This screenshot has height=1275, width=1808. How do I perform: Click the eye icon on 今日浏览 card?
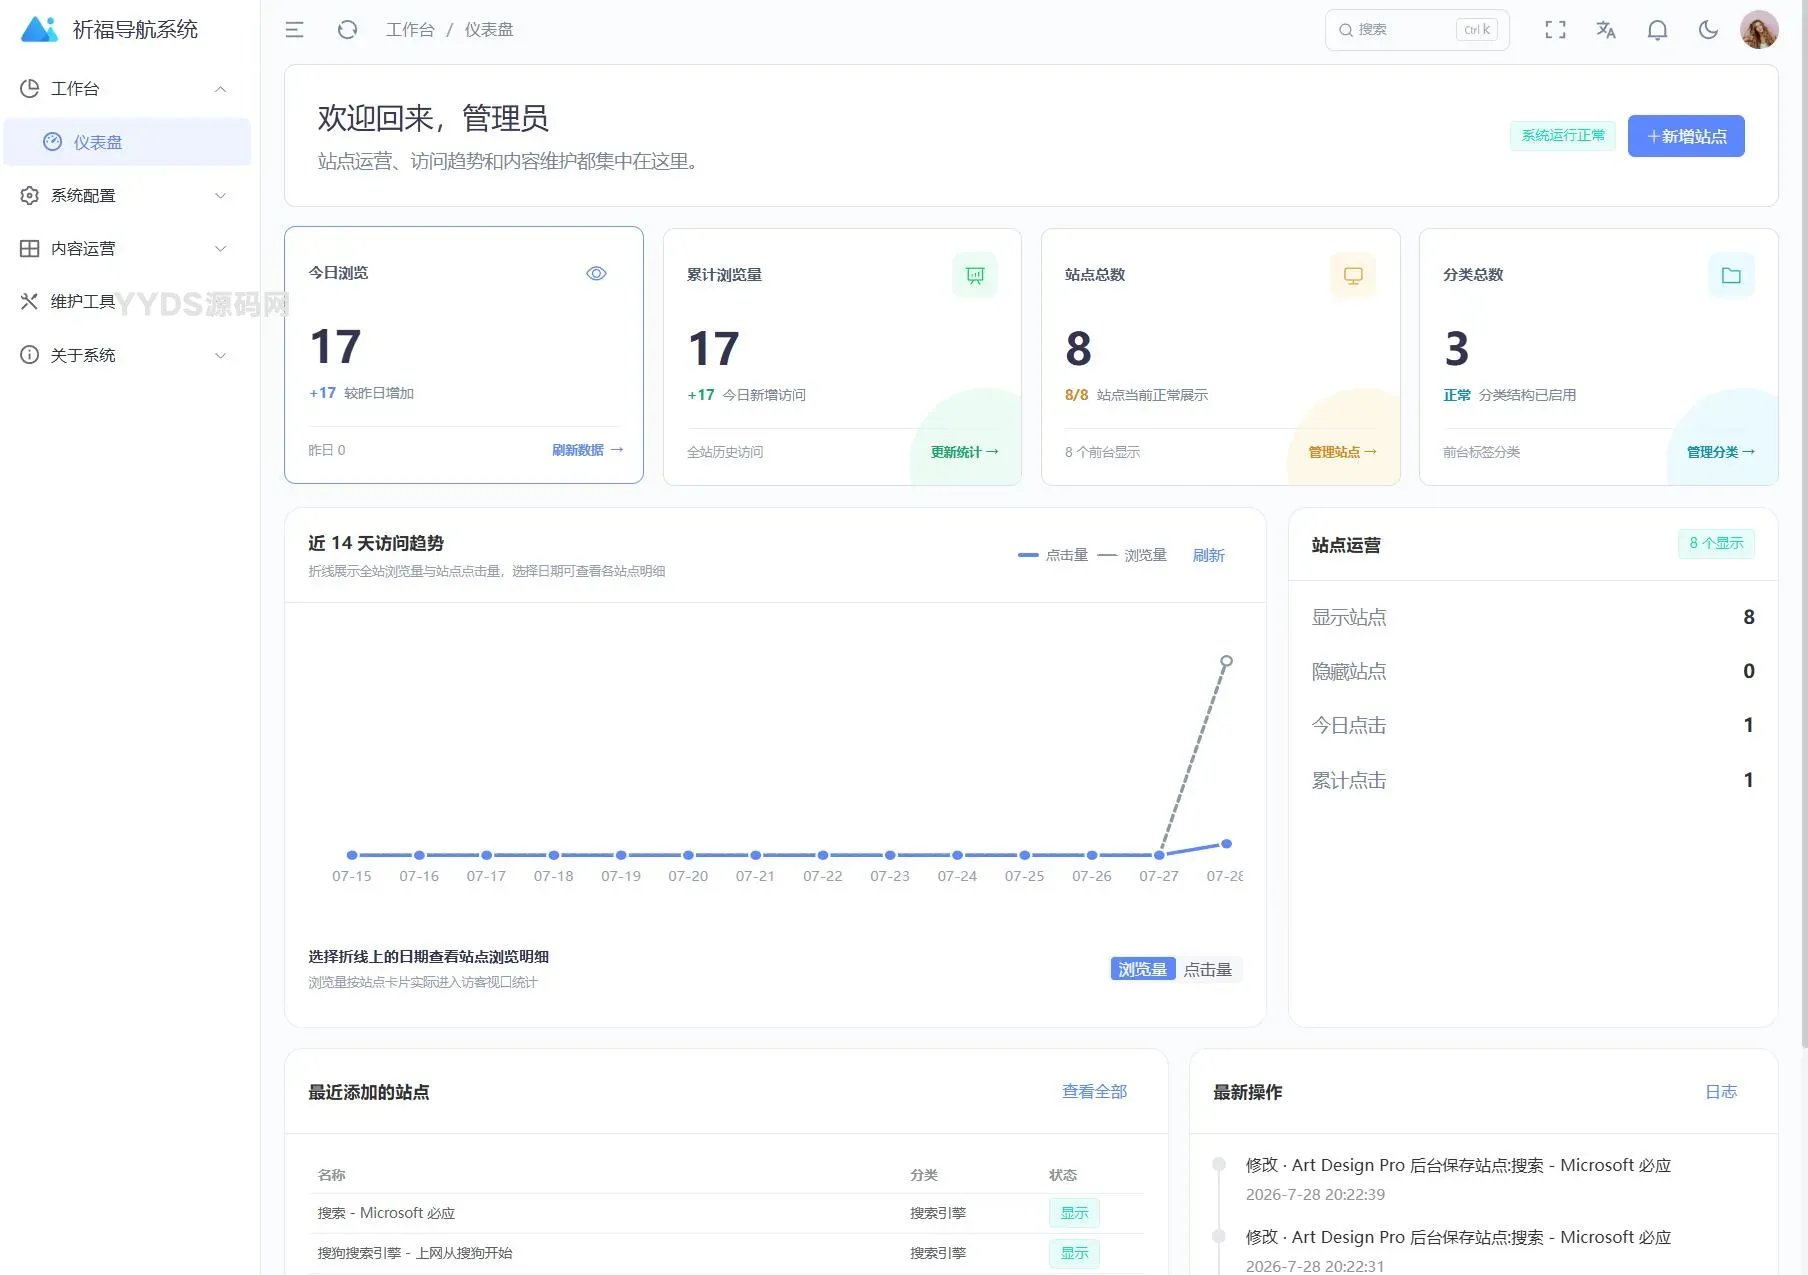[x=596, y=273]
